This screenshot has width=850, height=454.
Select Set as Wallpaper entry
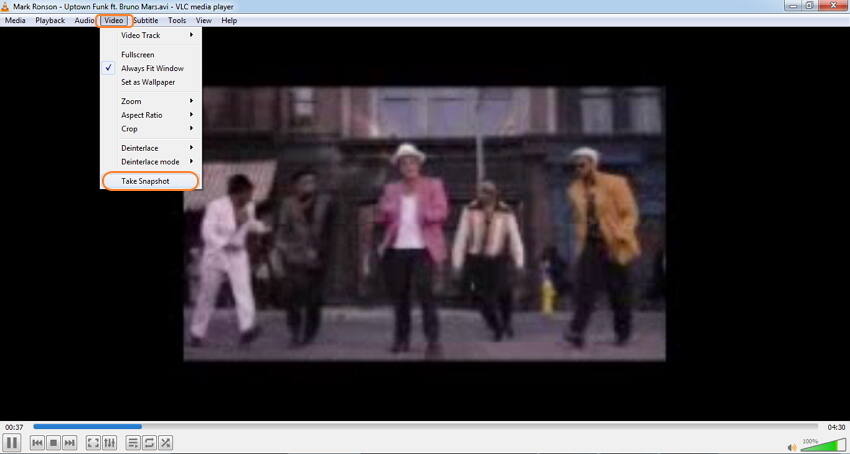tap(151, 82)
